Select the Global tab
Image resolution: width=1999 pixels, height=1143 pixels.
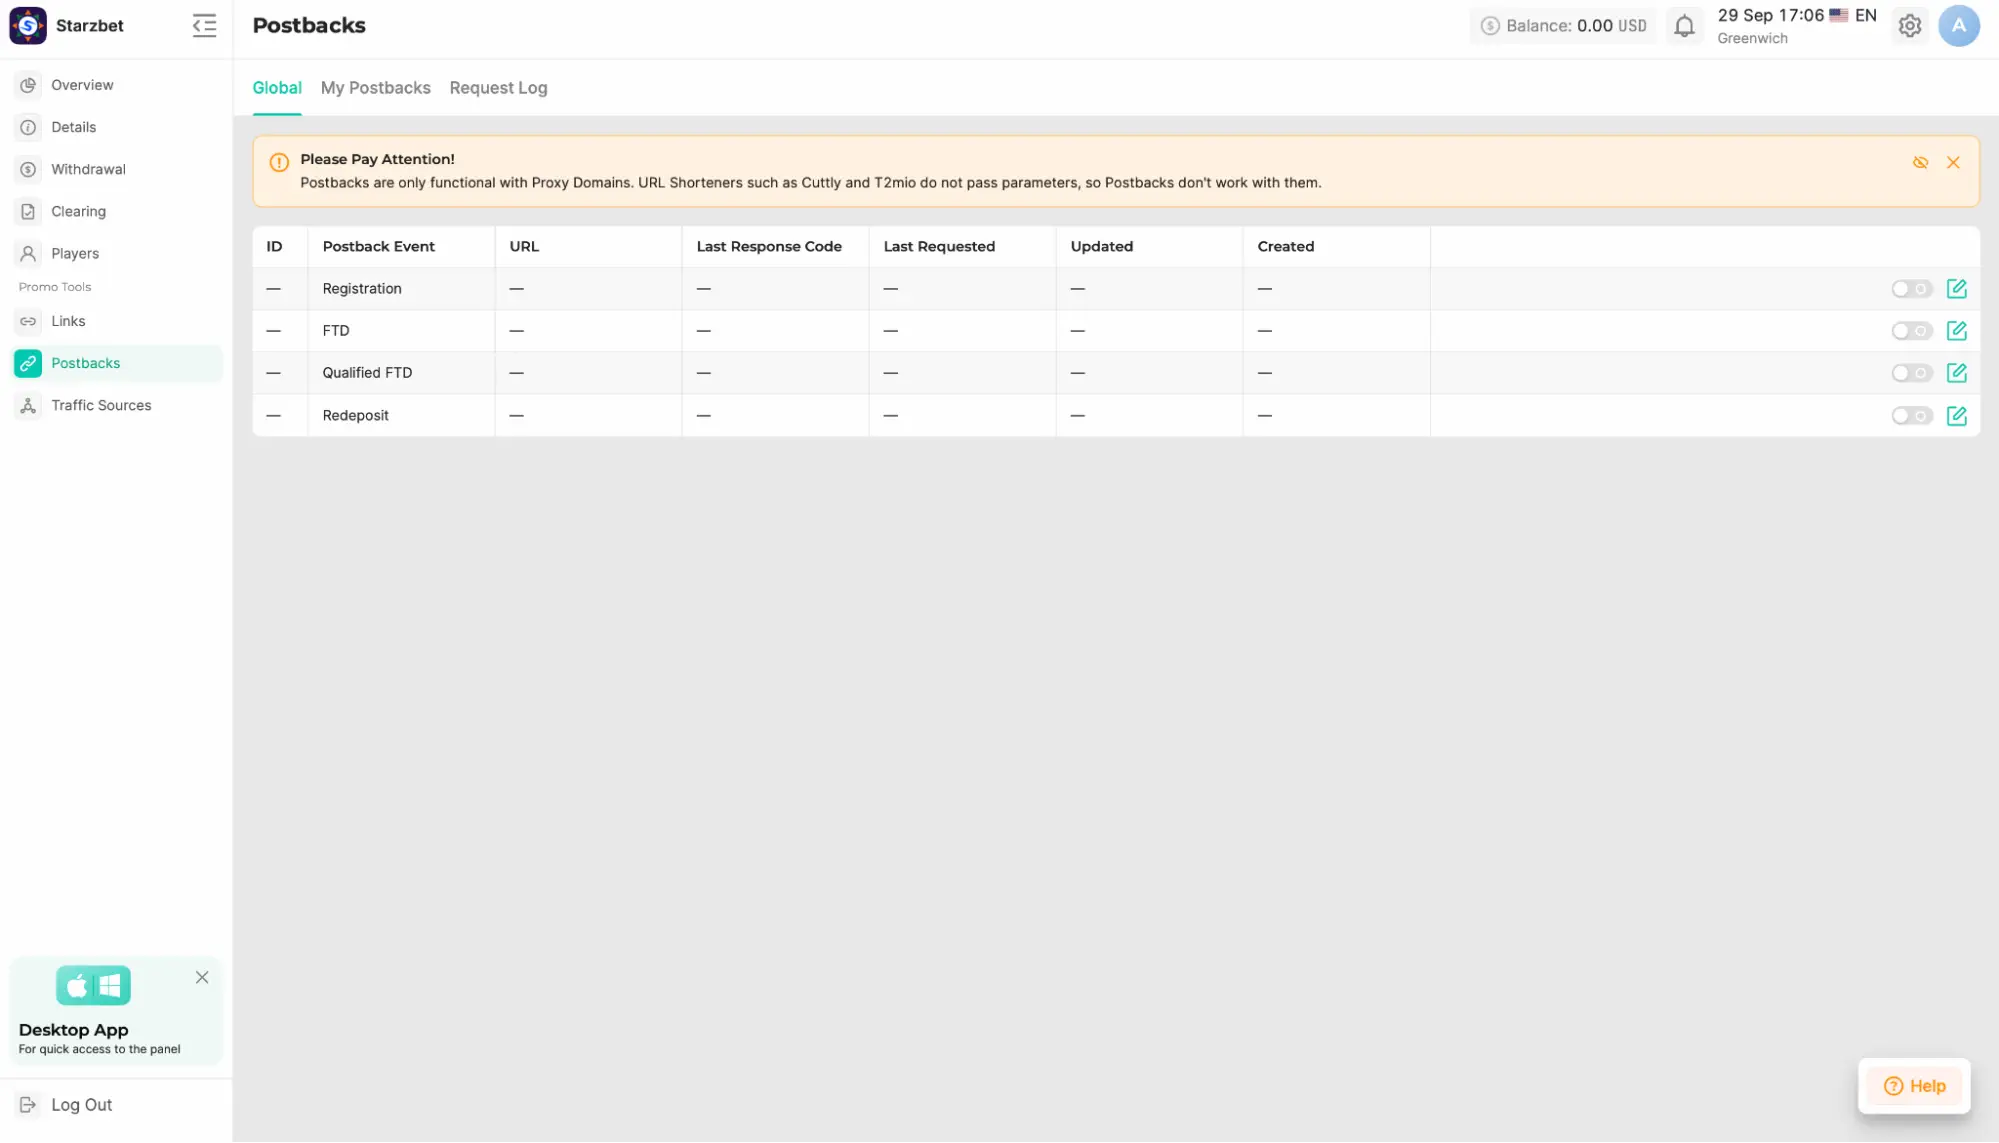(277, 88)
